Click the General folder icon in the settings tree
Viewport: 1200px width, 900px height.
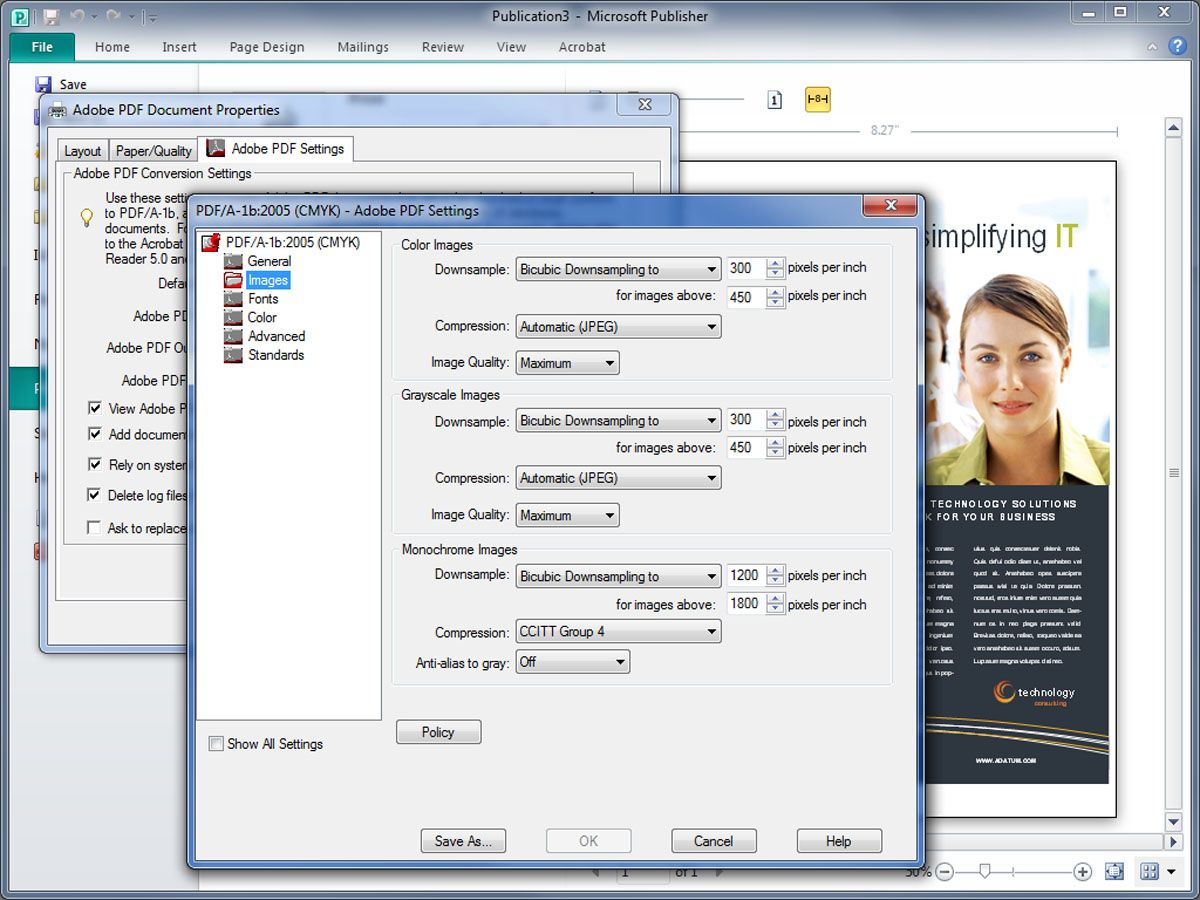[233, 261]
